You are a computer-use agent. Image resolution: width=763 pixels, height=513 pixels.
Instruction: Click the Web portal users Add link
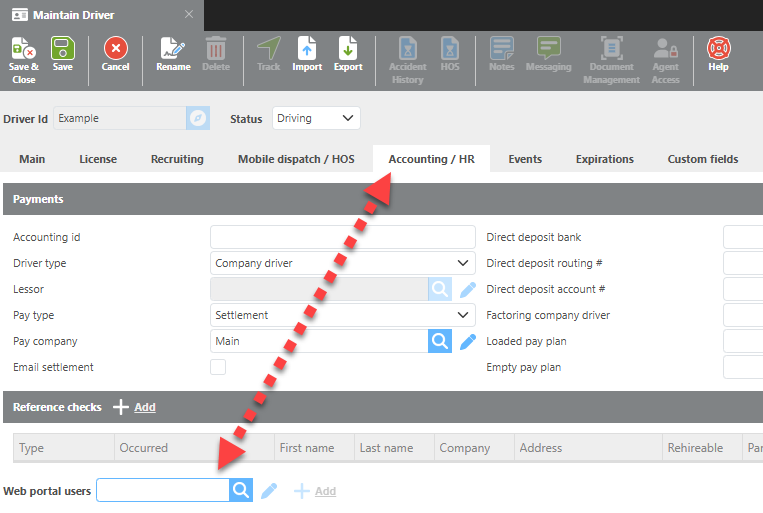[x=325, y=491]
